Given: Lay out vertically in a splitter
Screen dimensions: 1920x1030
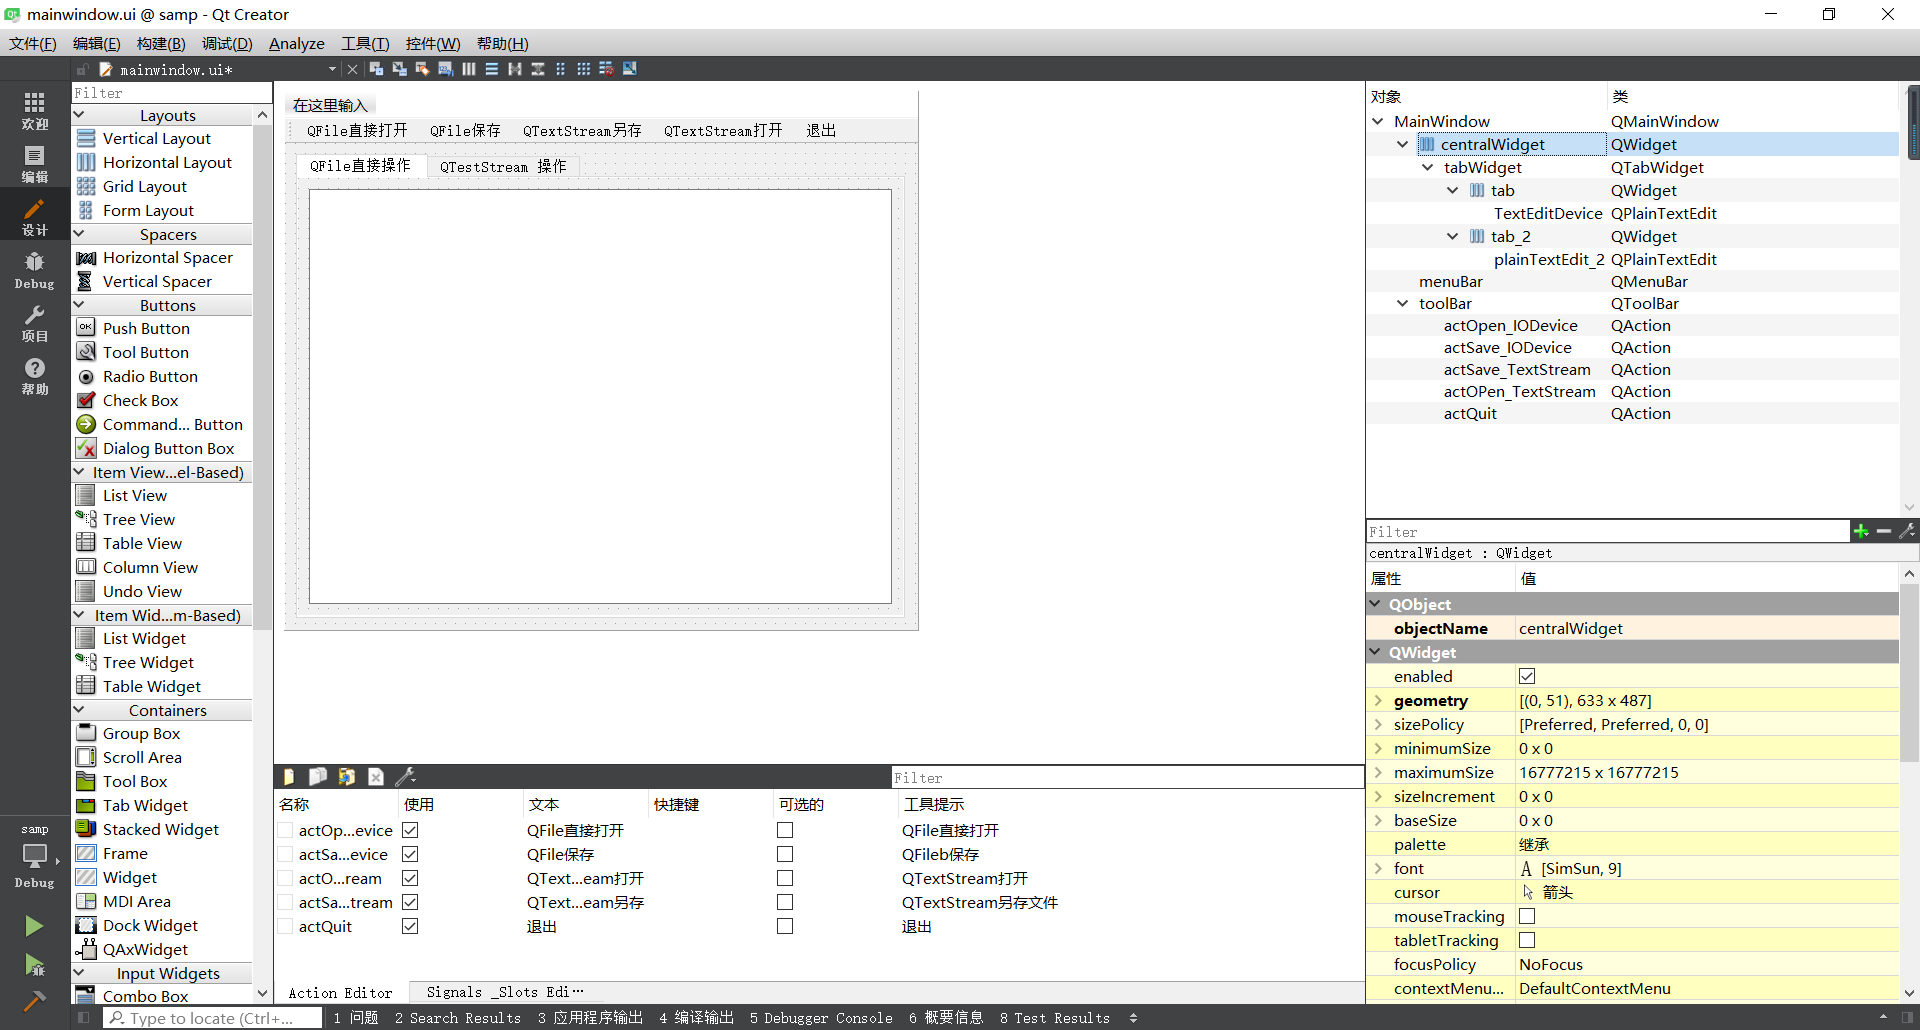Looking at the screenshot, I should point(537,69).
